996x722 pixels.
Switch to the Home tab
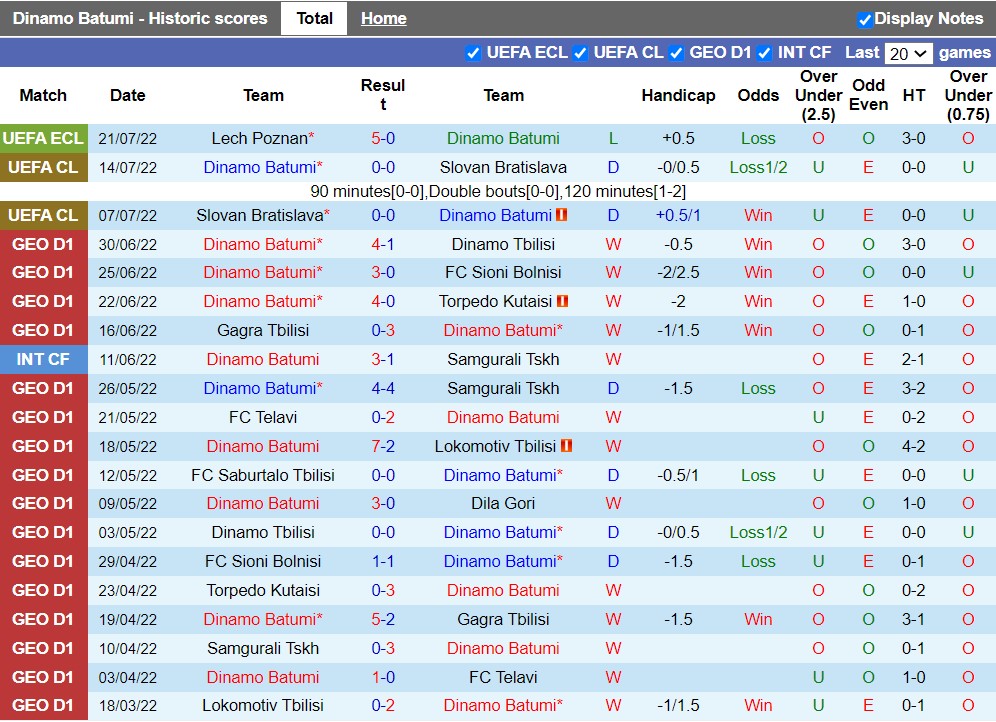(x=383, y=17)
